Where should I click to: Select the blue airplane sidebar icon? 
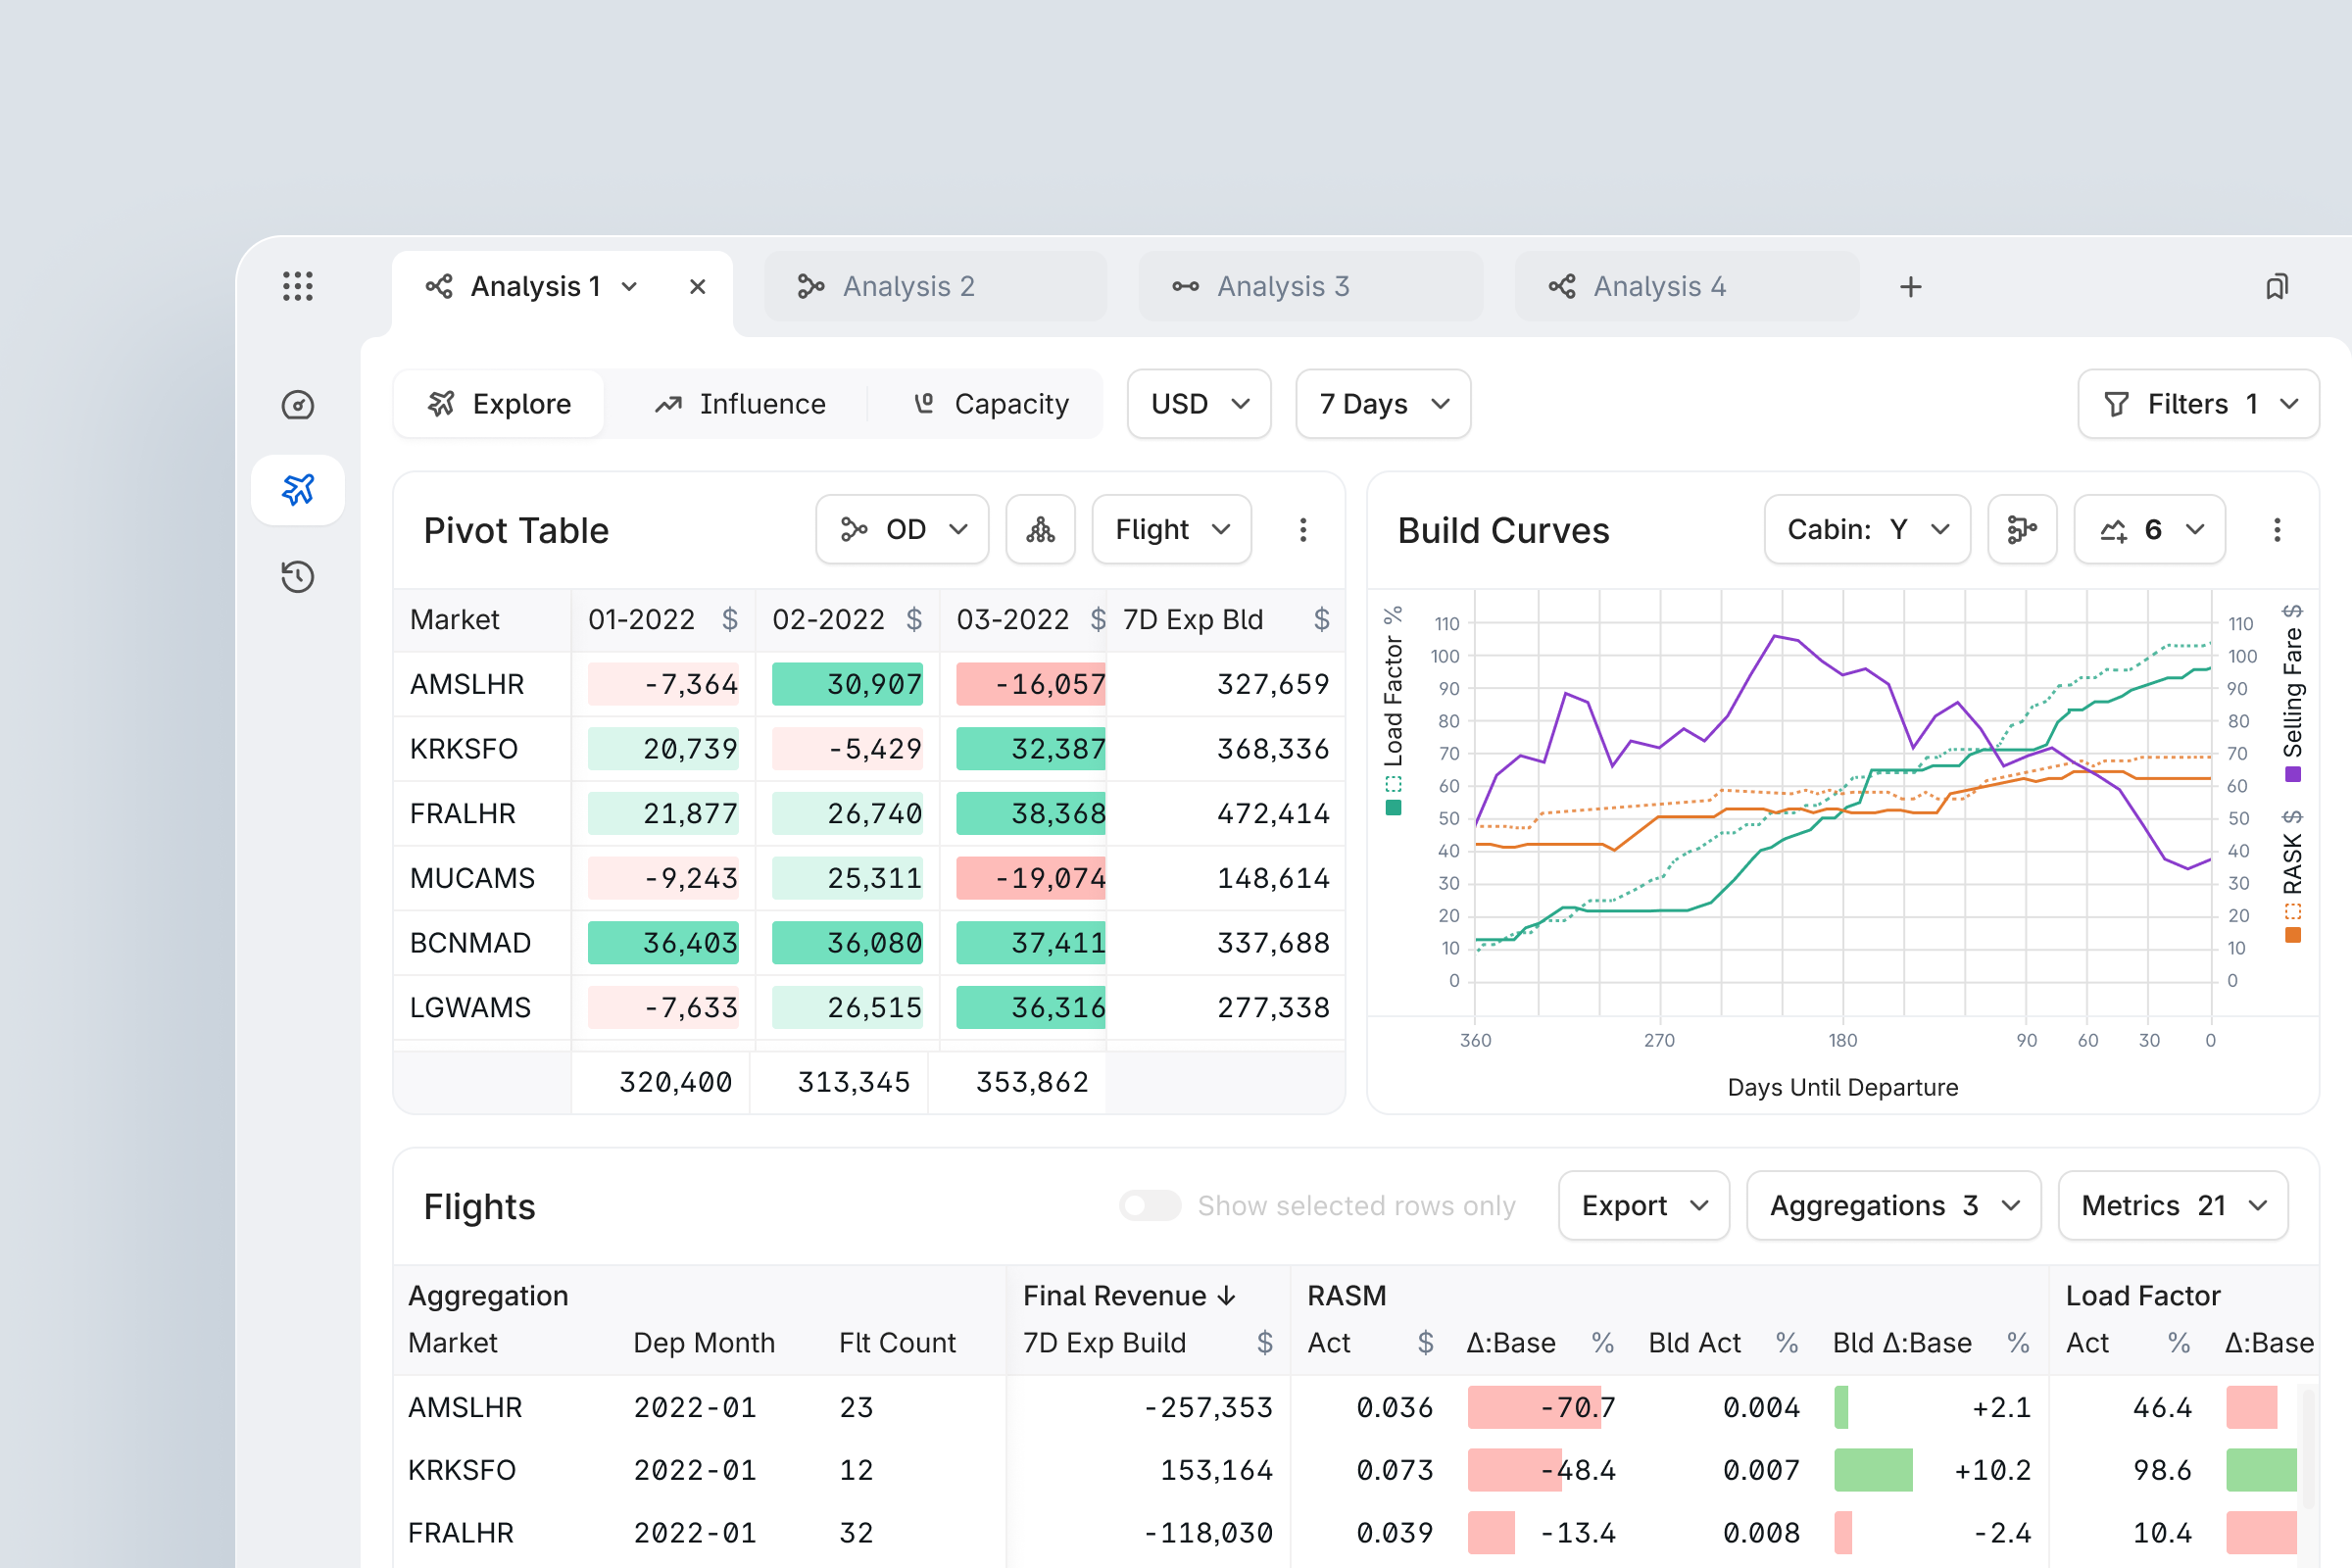pos(297,489)
